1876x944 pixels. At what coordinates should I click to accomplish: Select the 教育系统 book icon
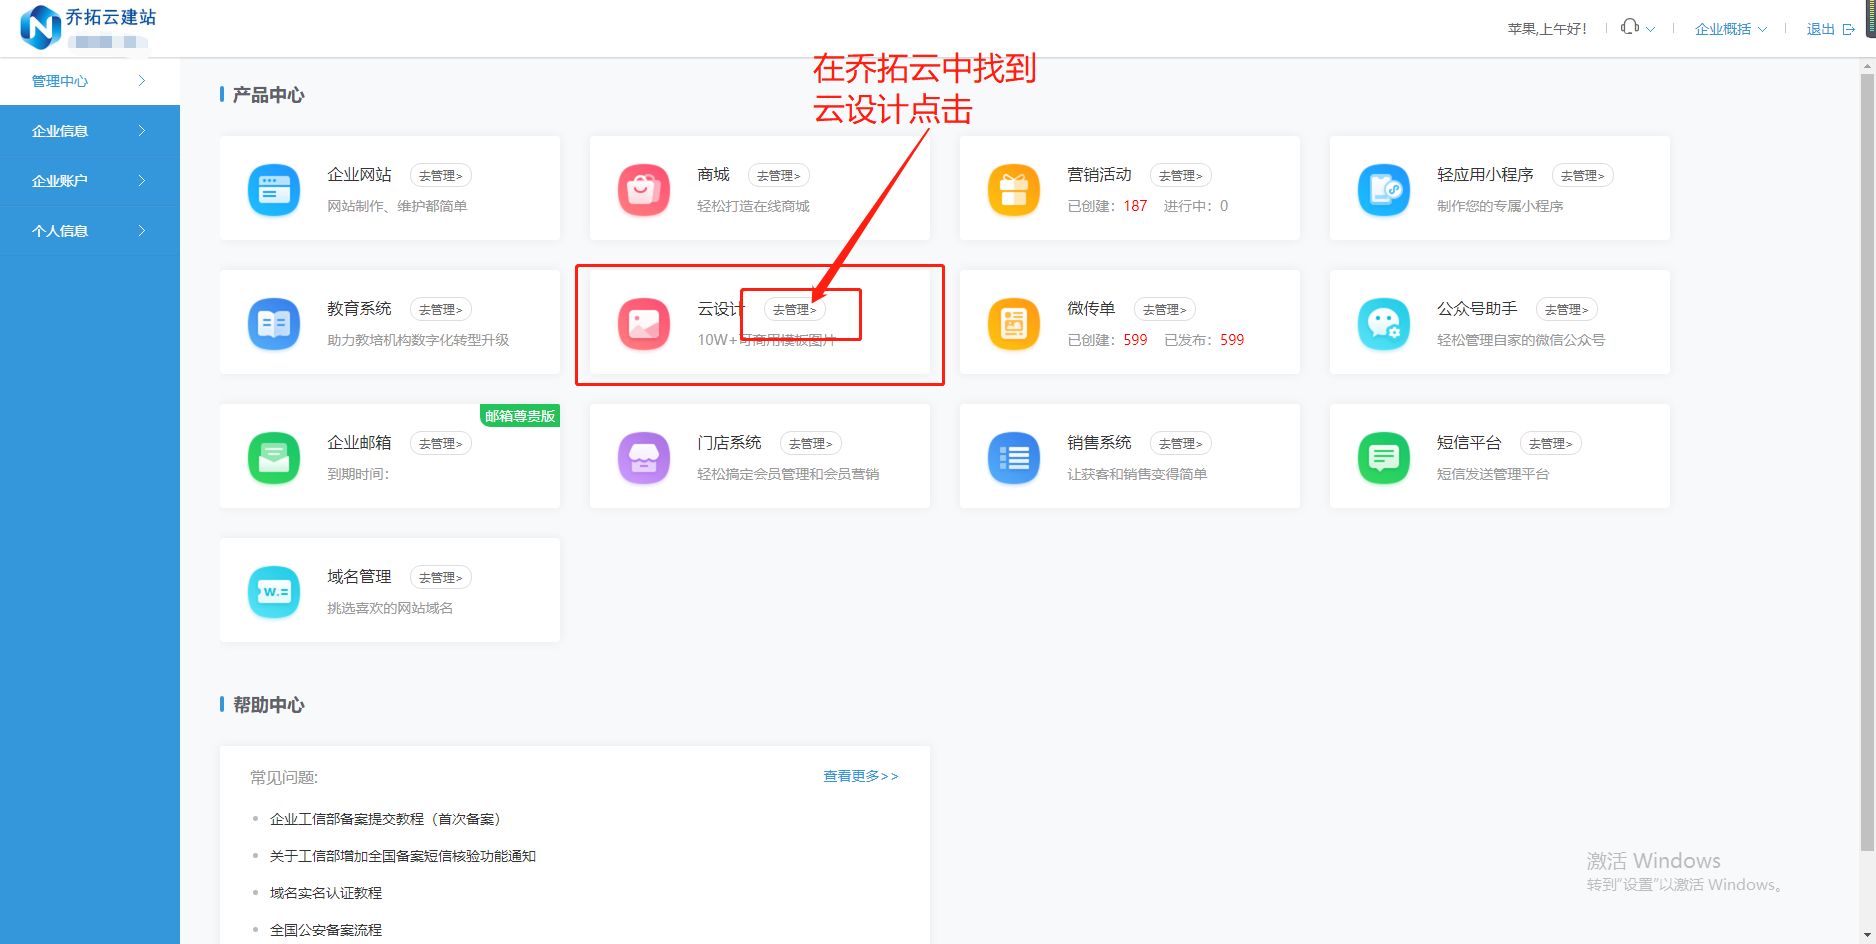coord(273,324)
